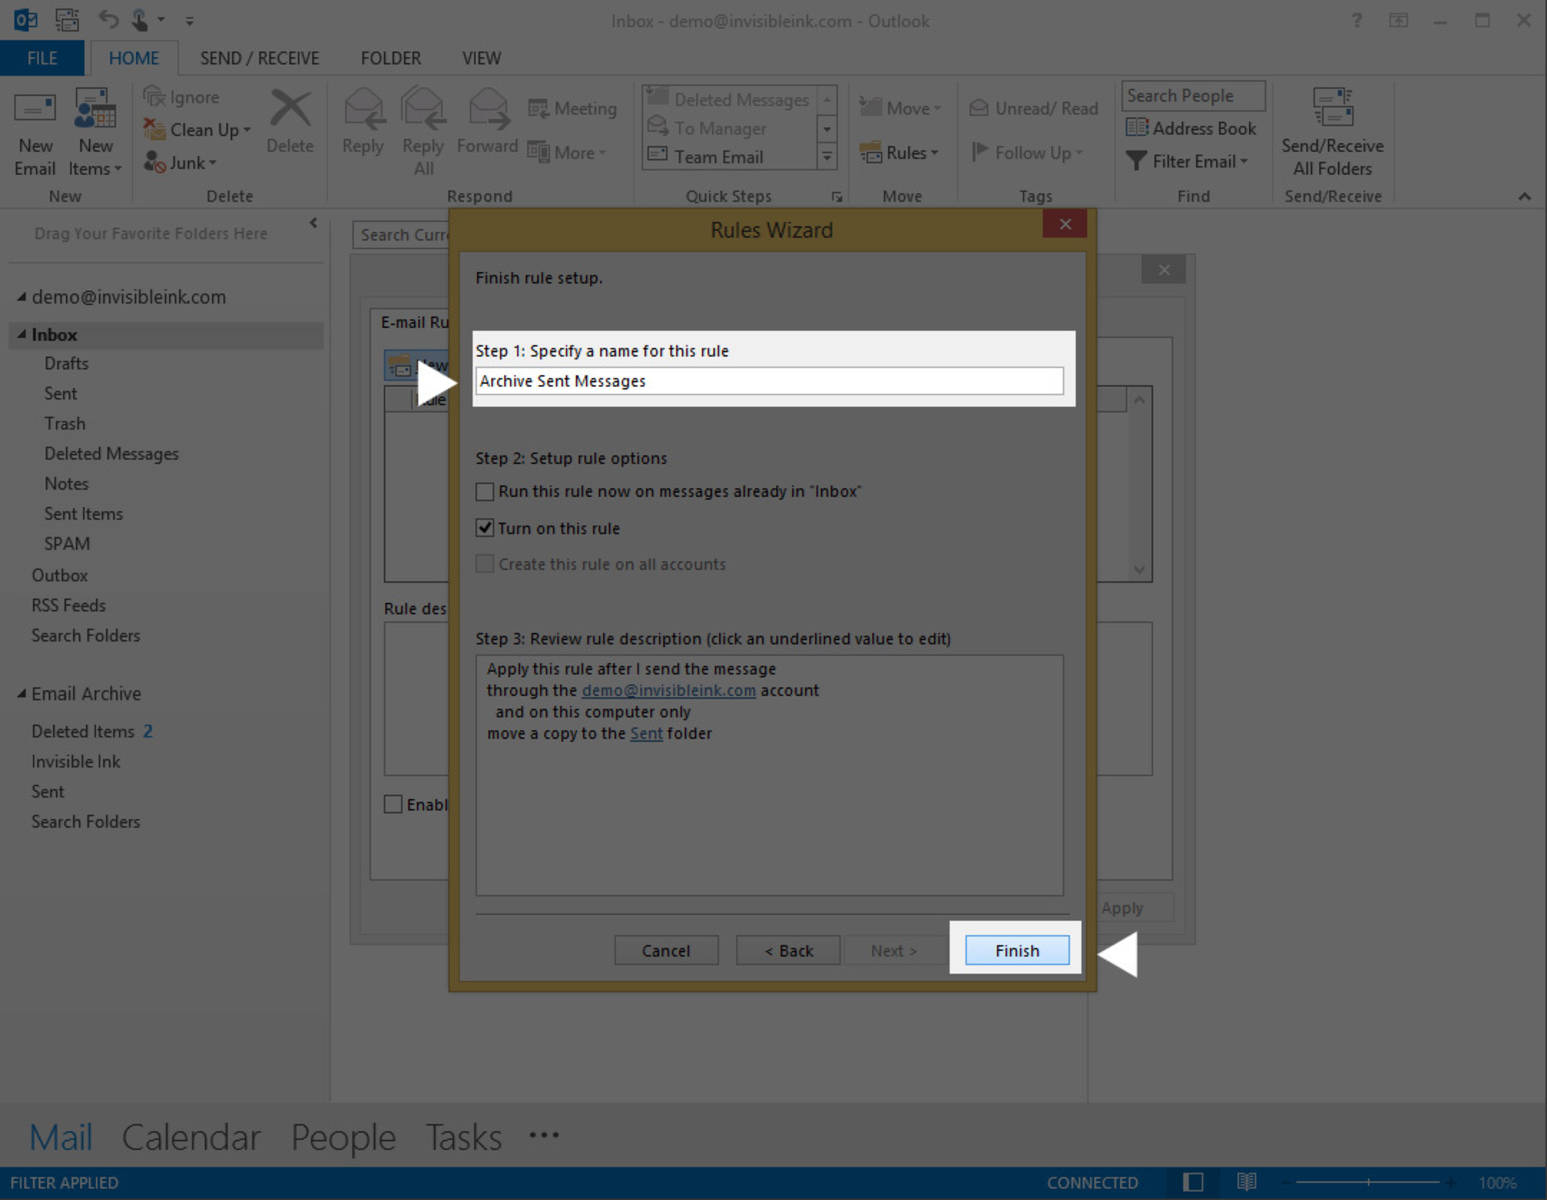Screen dimensions: 1547x1200
Task: Open the Quick Steps dialog launcher
Action: pos(837,197)
